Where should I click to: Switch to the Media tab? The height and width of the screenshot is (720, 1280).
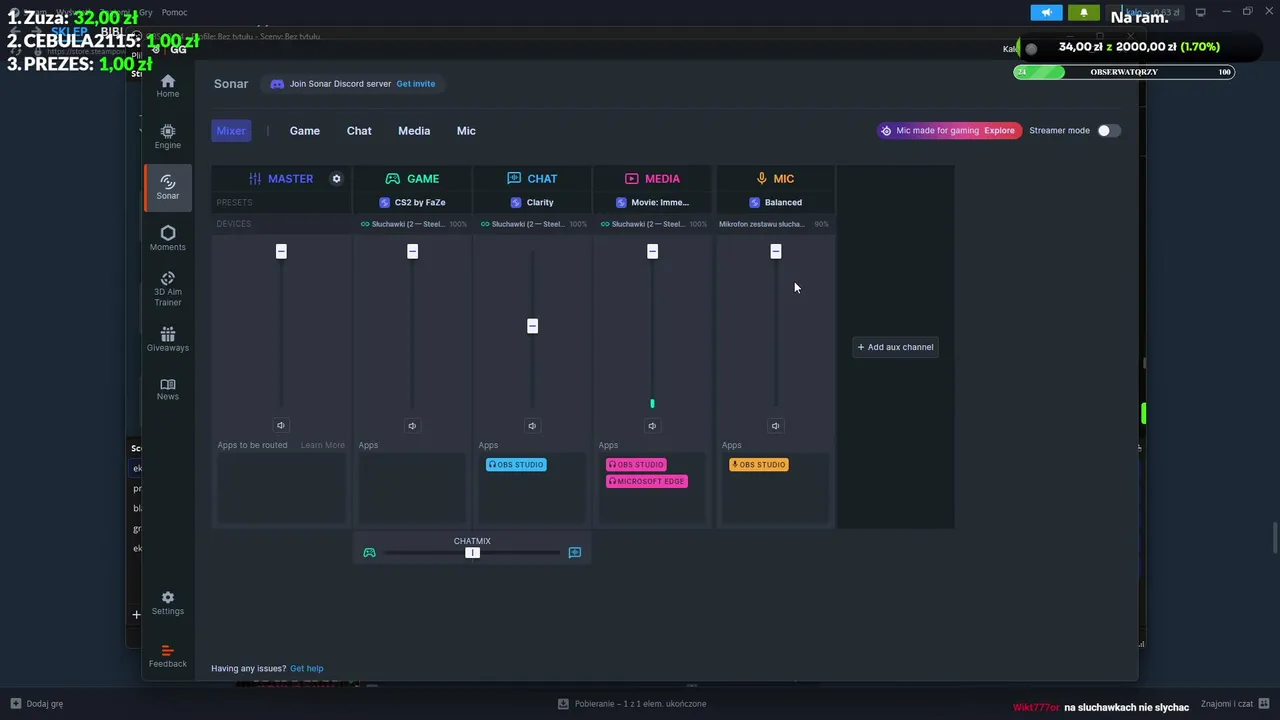point(414,131)
